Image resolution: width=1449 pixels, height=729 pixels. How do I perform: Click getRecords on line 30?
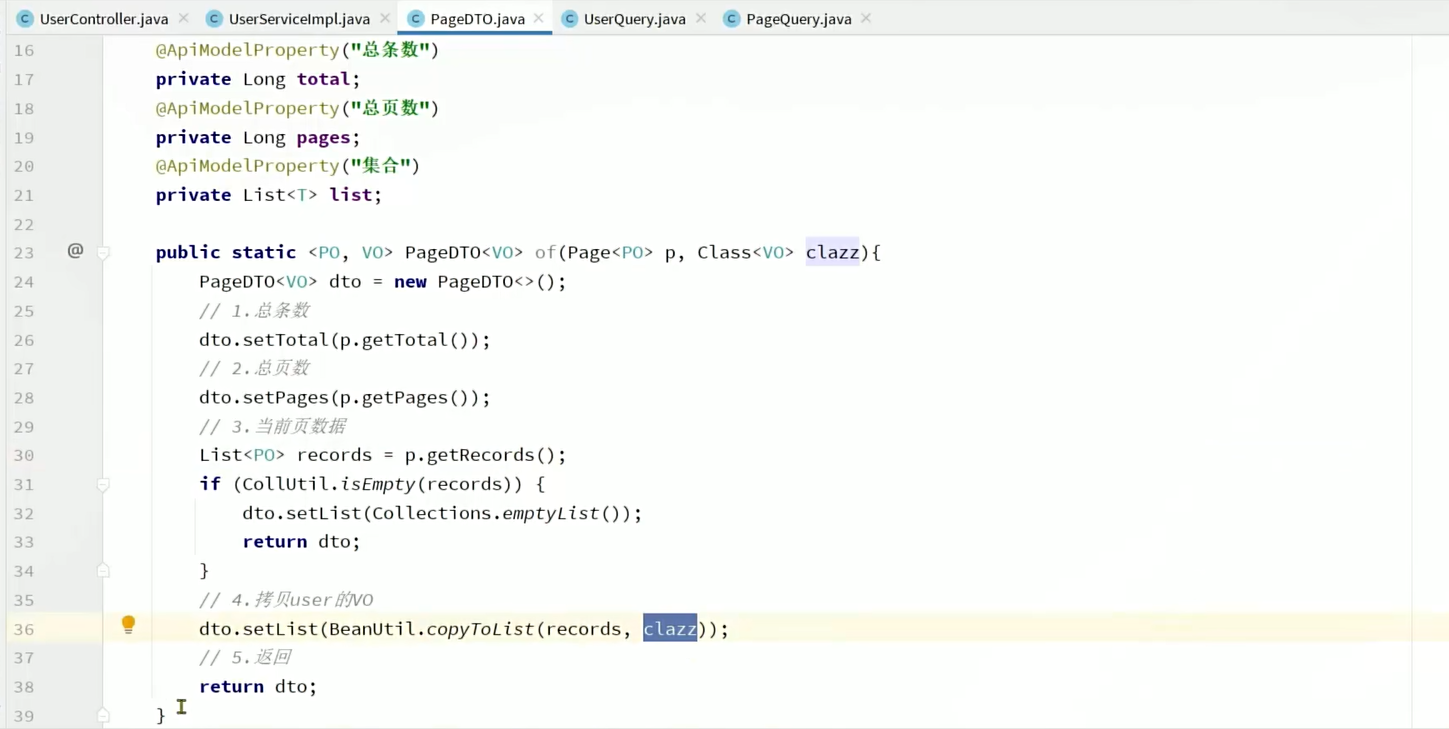click(480, 455)
